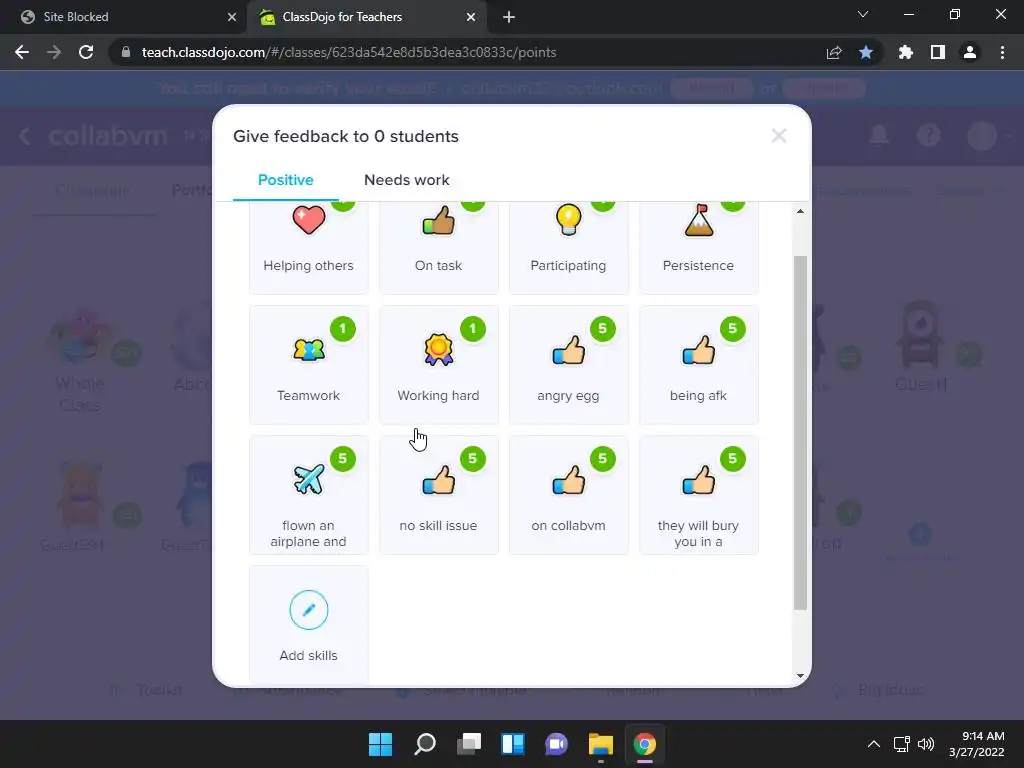Award the Working hard ribbon skill
Screen dimensions: 1024x768
438,365
